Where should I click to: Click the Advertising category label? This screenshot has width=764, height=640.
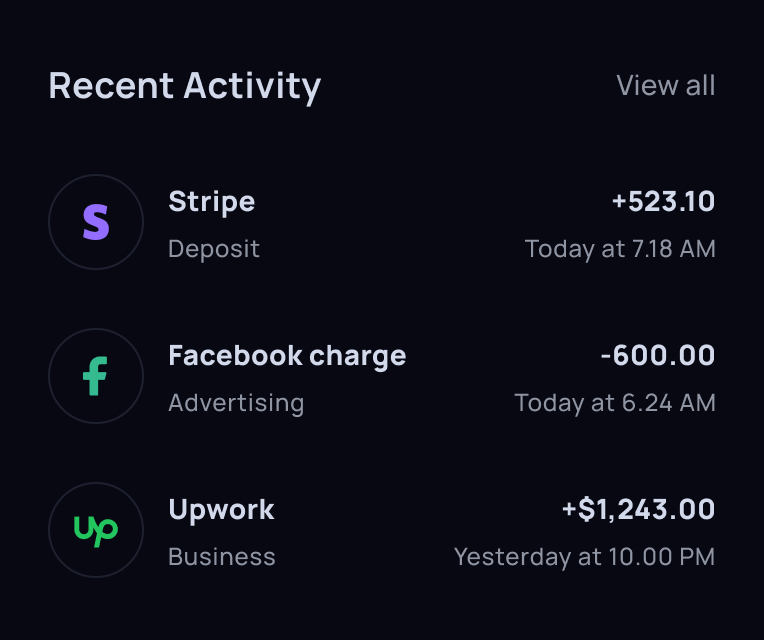pyautogui.click(x=236, y=403)
